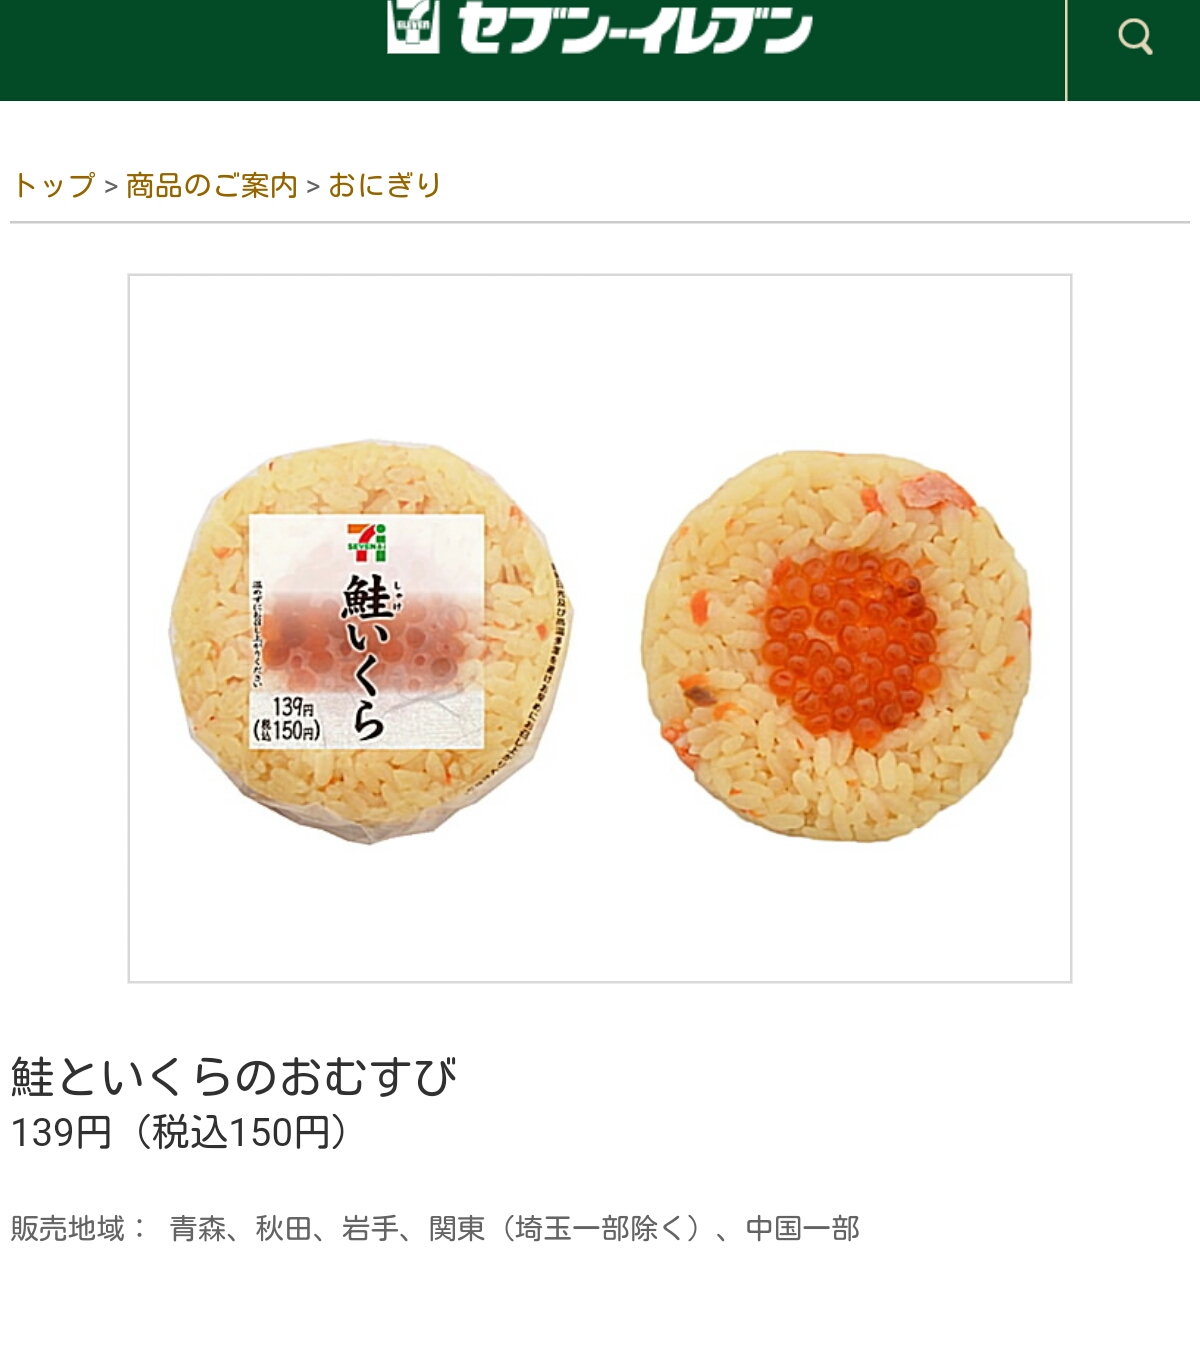Click the ikura roe topping on rice
The height and width of the screenshot is (1364, 1200).
[852, 642]
